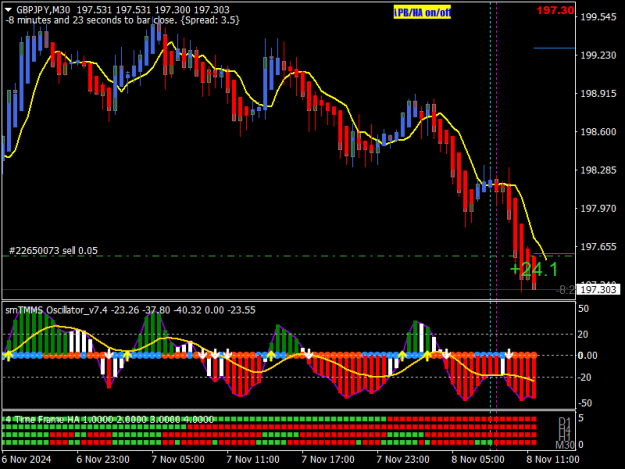This screenshot has height=469, width=625.
Task: Click the current price tag 197.303
Action: tap(598, 290)
